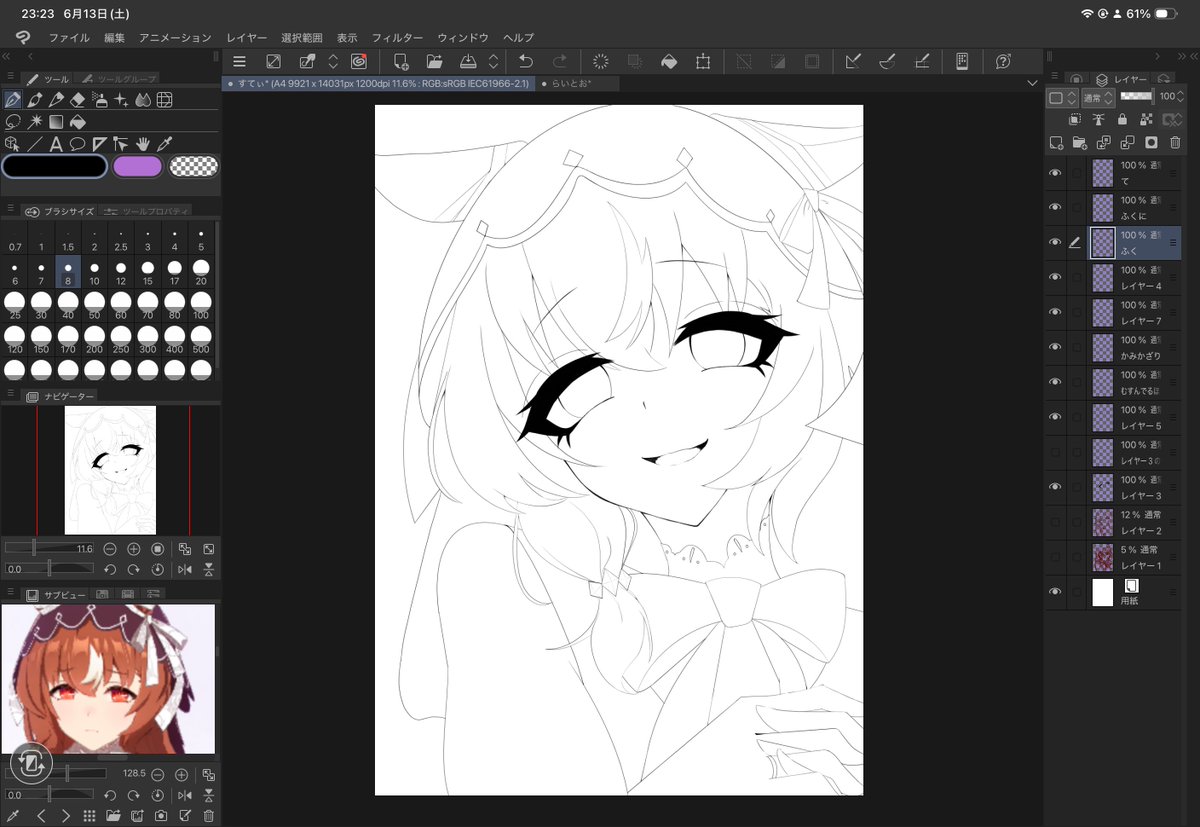Show the レイヤー 1 layer
Viewport: 1200px width, 827px height.
[1055, 557]
